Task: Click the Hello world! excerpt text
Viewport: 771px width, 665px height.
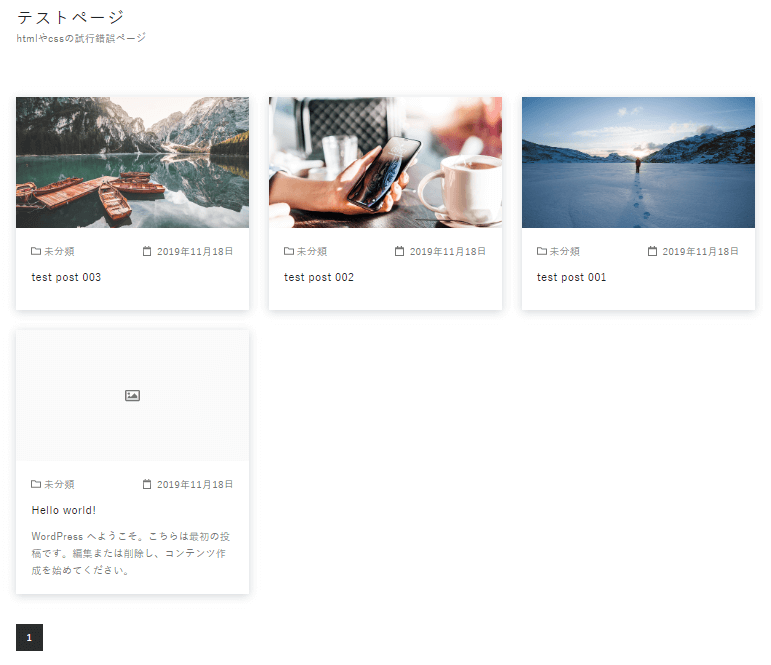Action: (x=131, y=553)
